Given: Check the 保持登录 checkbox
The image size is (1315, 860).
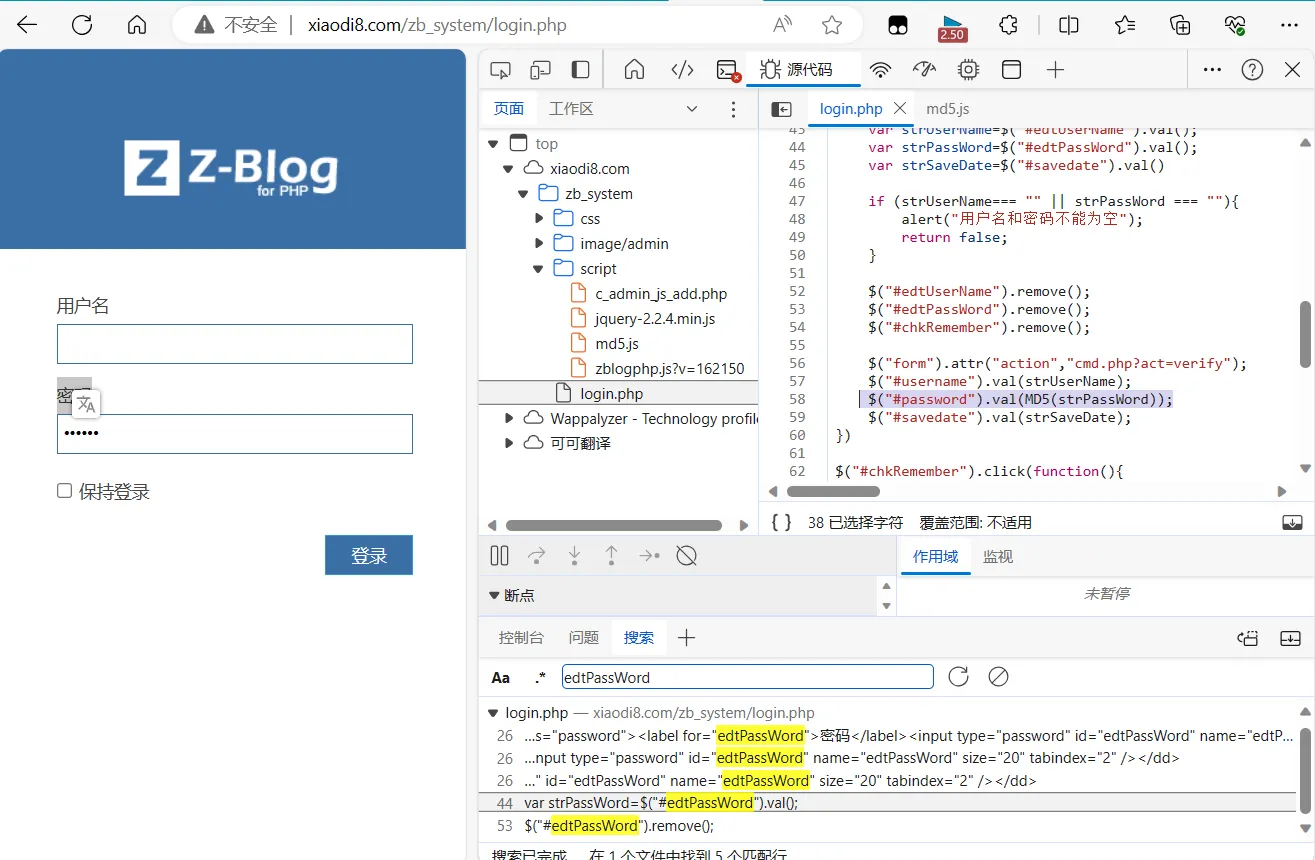Looking at the screenshot, I should (65, 491).
